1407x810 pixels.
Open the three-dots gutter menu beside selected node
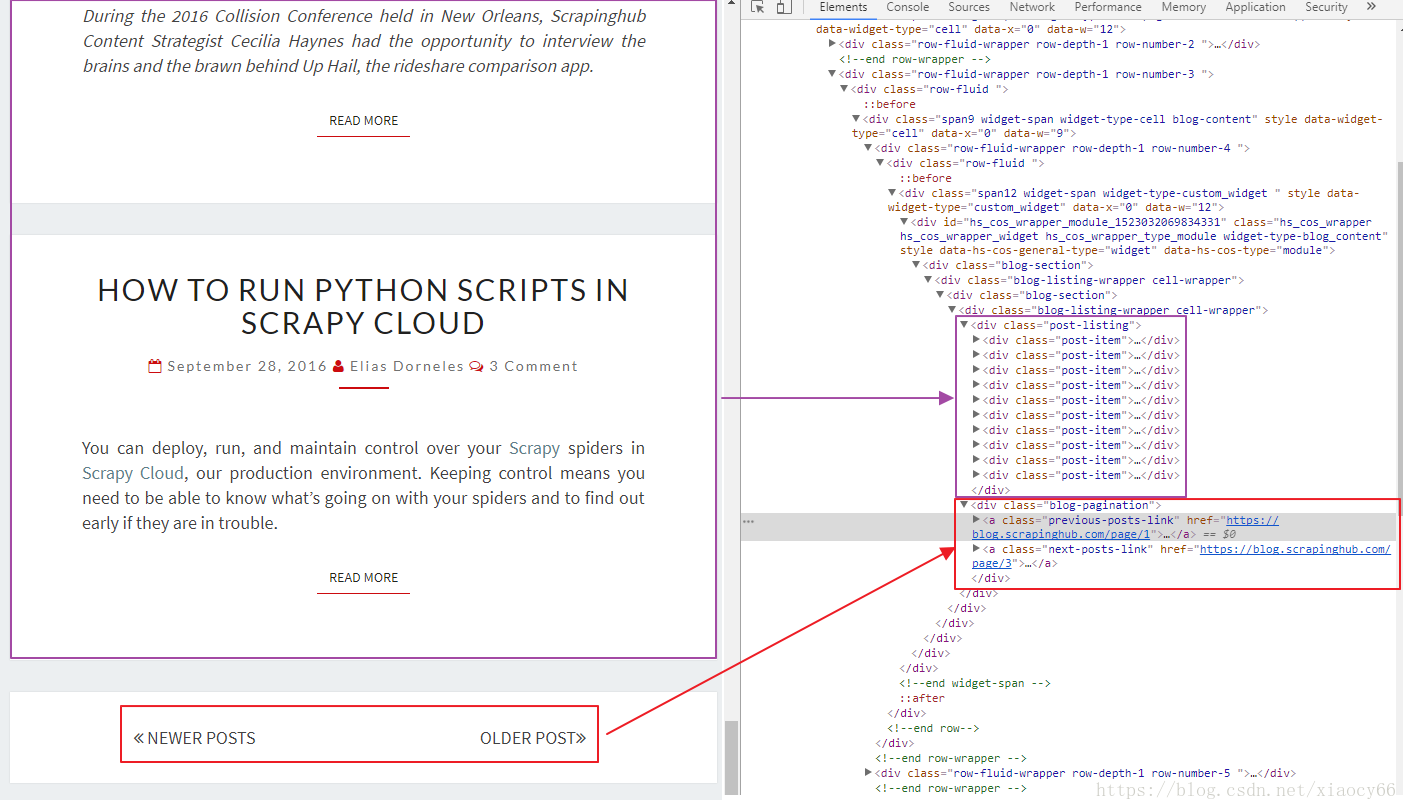point(748,521)
